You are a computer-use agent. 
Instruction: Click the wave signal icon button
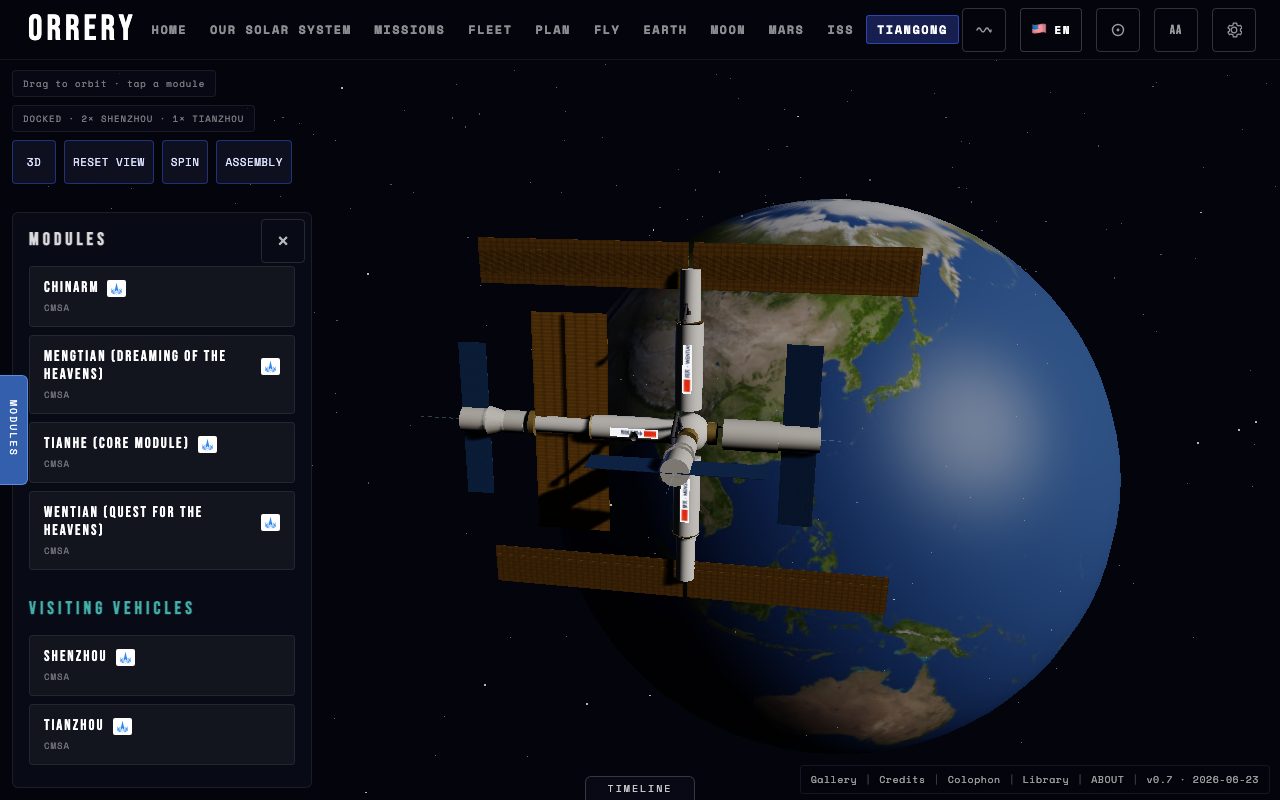pos(984,30)
